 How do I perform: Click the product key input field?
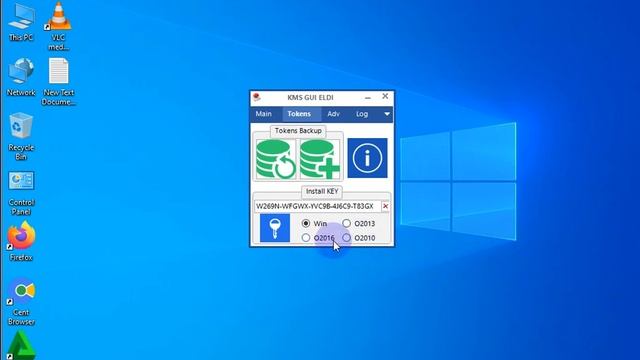[x=318, y=206]
